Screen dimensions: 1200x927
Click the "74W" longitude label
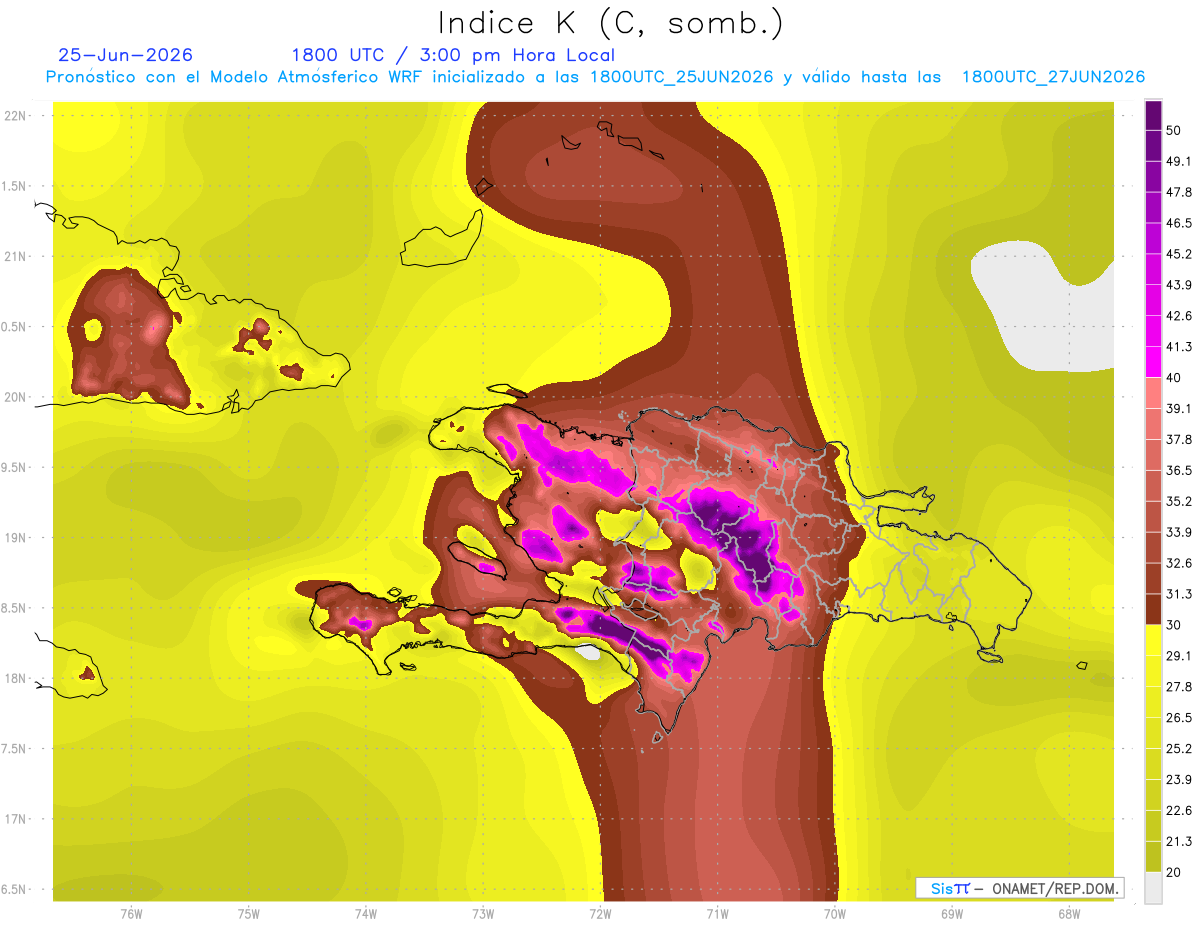tap(366, 914)
